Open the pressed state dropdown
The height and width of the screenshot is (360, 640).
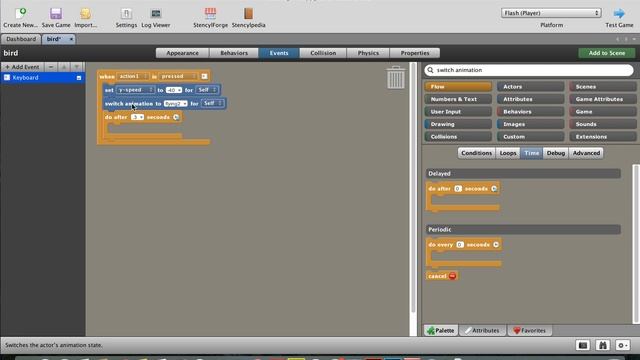pyautogui.click(x=178, y=76)
